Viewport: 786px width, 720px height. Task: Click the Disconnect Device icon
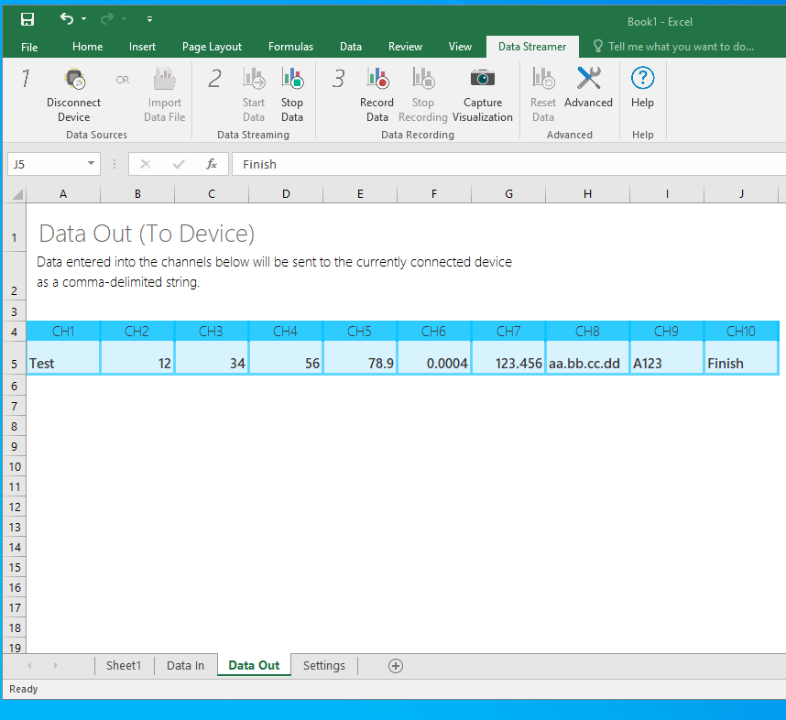pos(74,80)
